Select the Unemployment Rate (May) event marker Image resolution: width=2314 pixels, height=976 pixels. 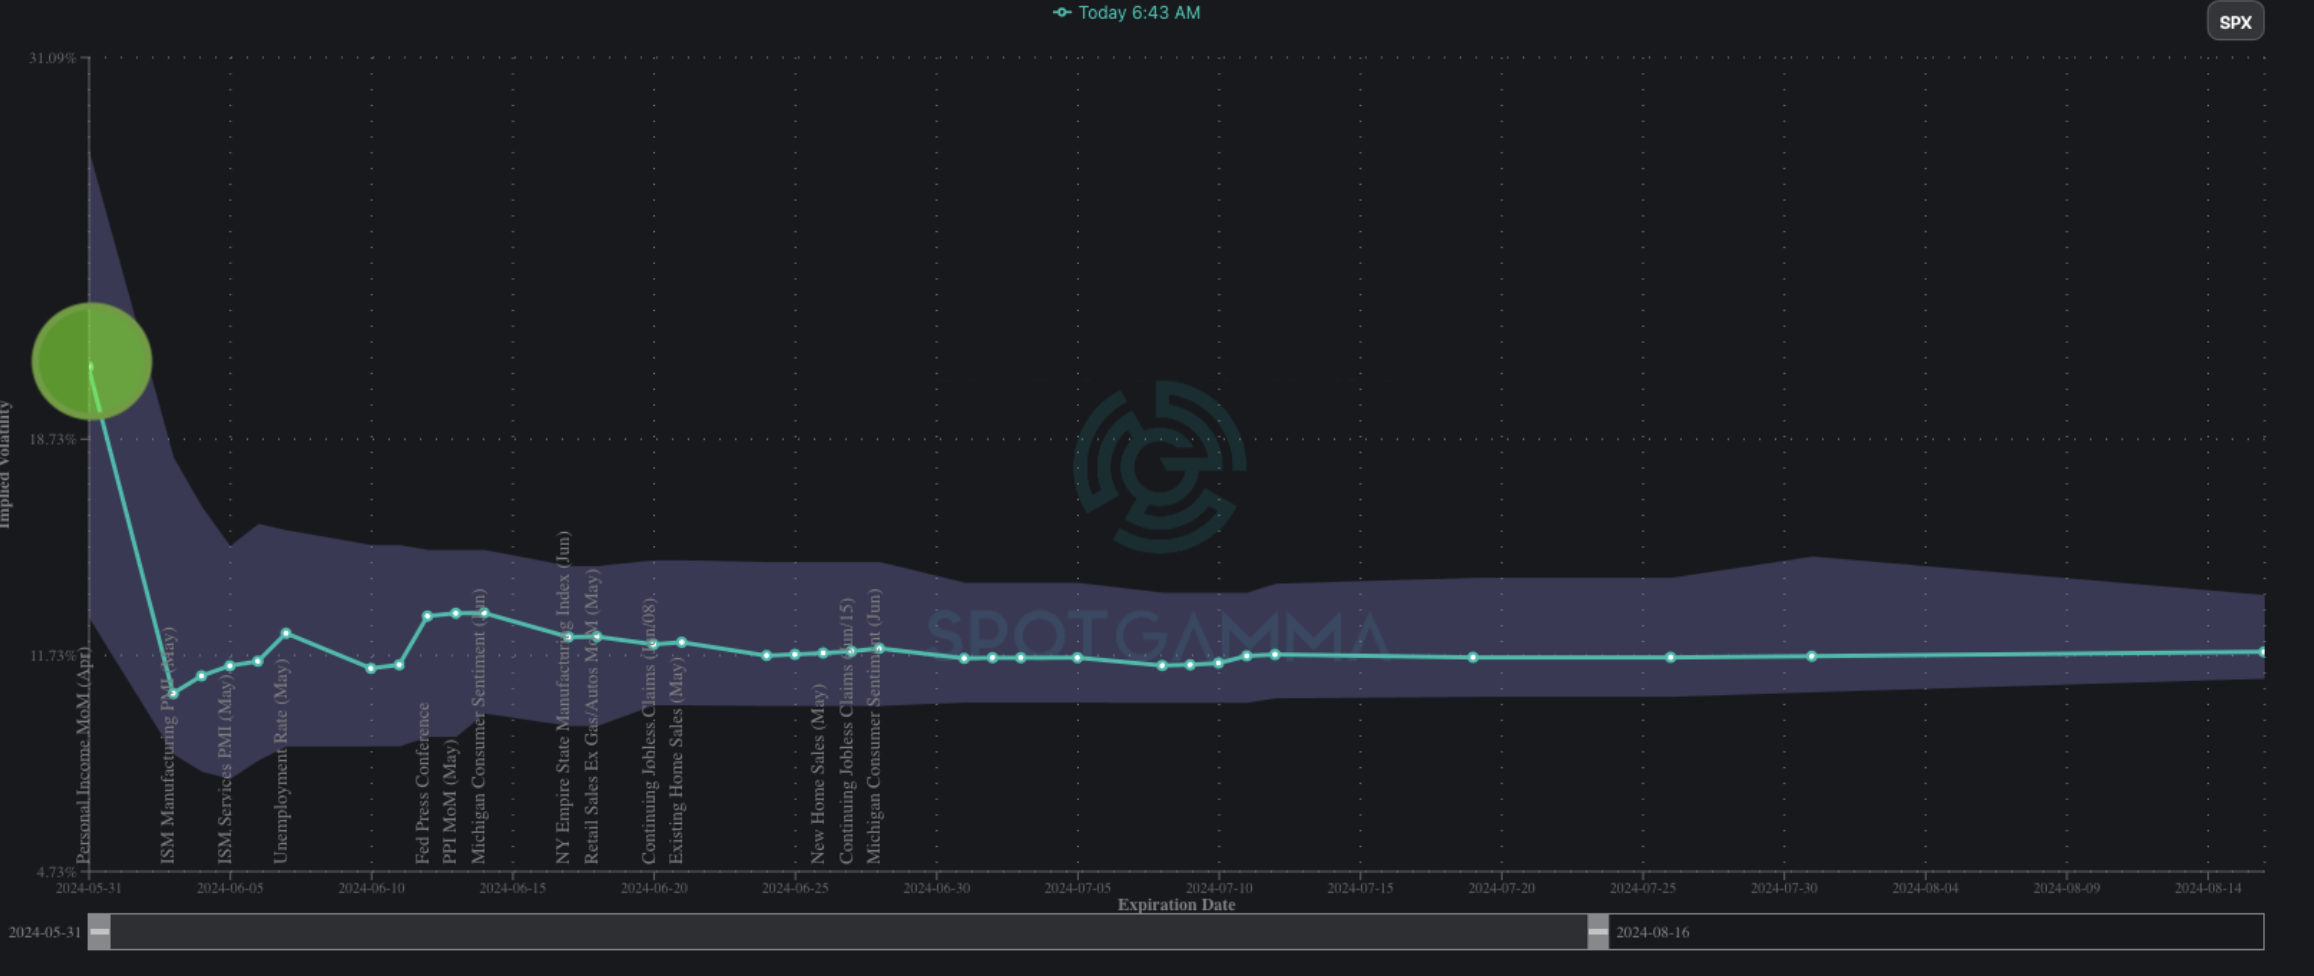[281, 760]
